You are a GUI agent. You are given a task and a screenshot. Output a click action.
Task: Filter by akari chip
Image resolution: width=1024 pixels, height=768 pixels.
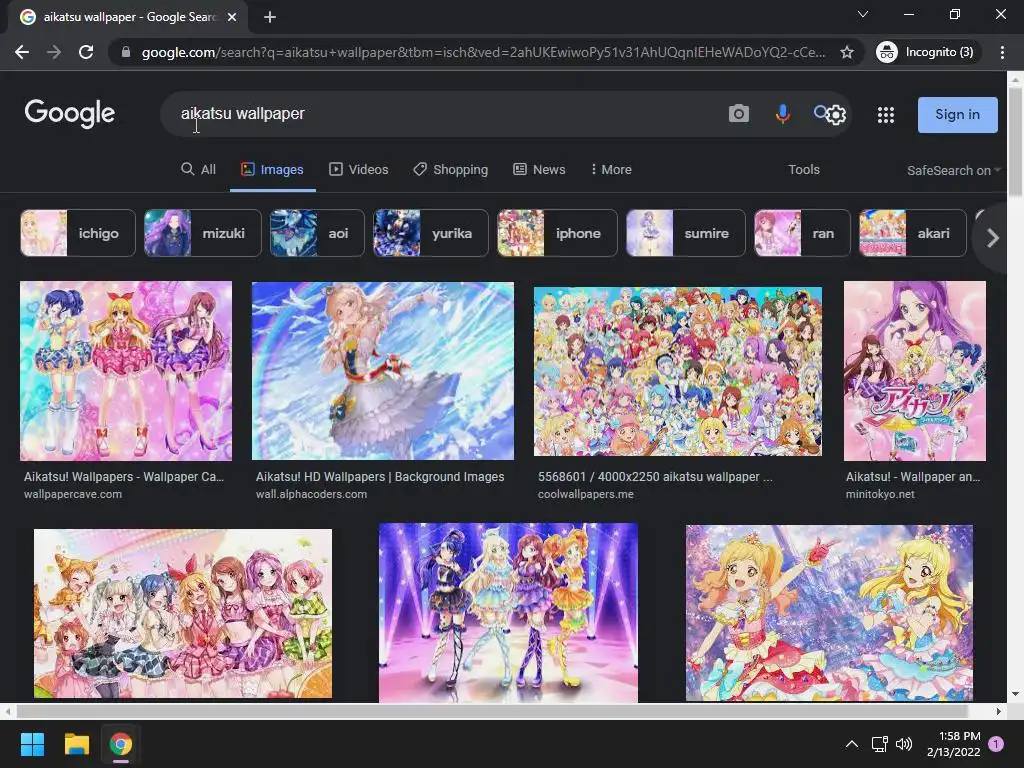[x=912, y=233]
